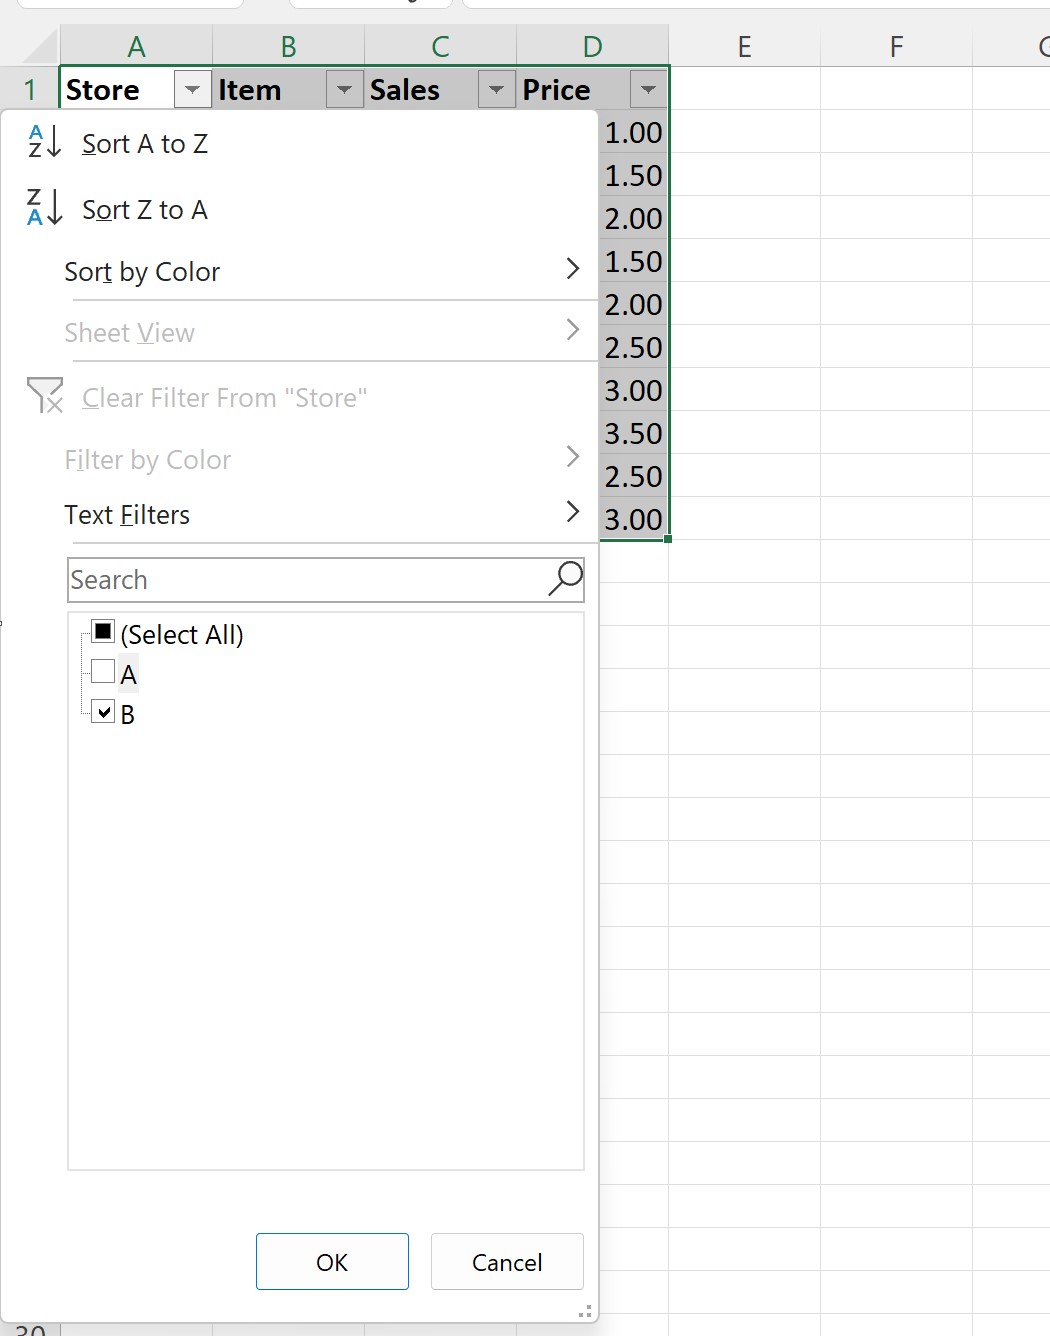The width and height of the screenshot is (1050, 1336).
Task: Dismiss the filter menu with Cancel
Action: coord(507,1262)
